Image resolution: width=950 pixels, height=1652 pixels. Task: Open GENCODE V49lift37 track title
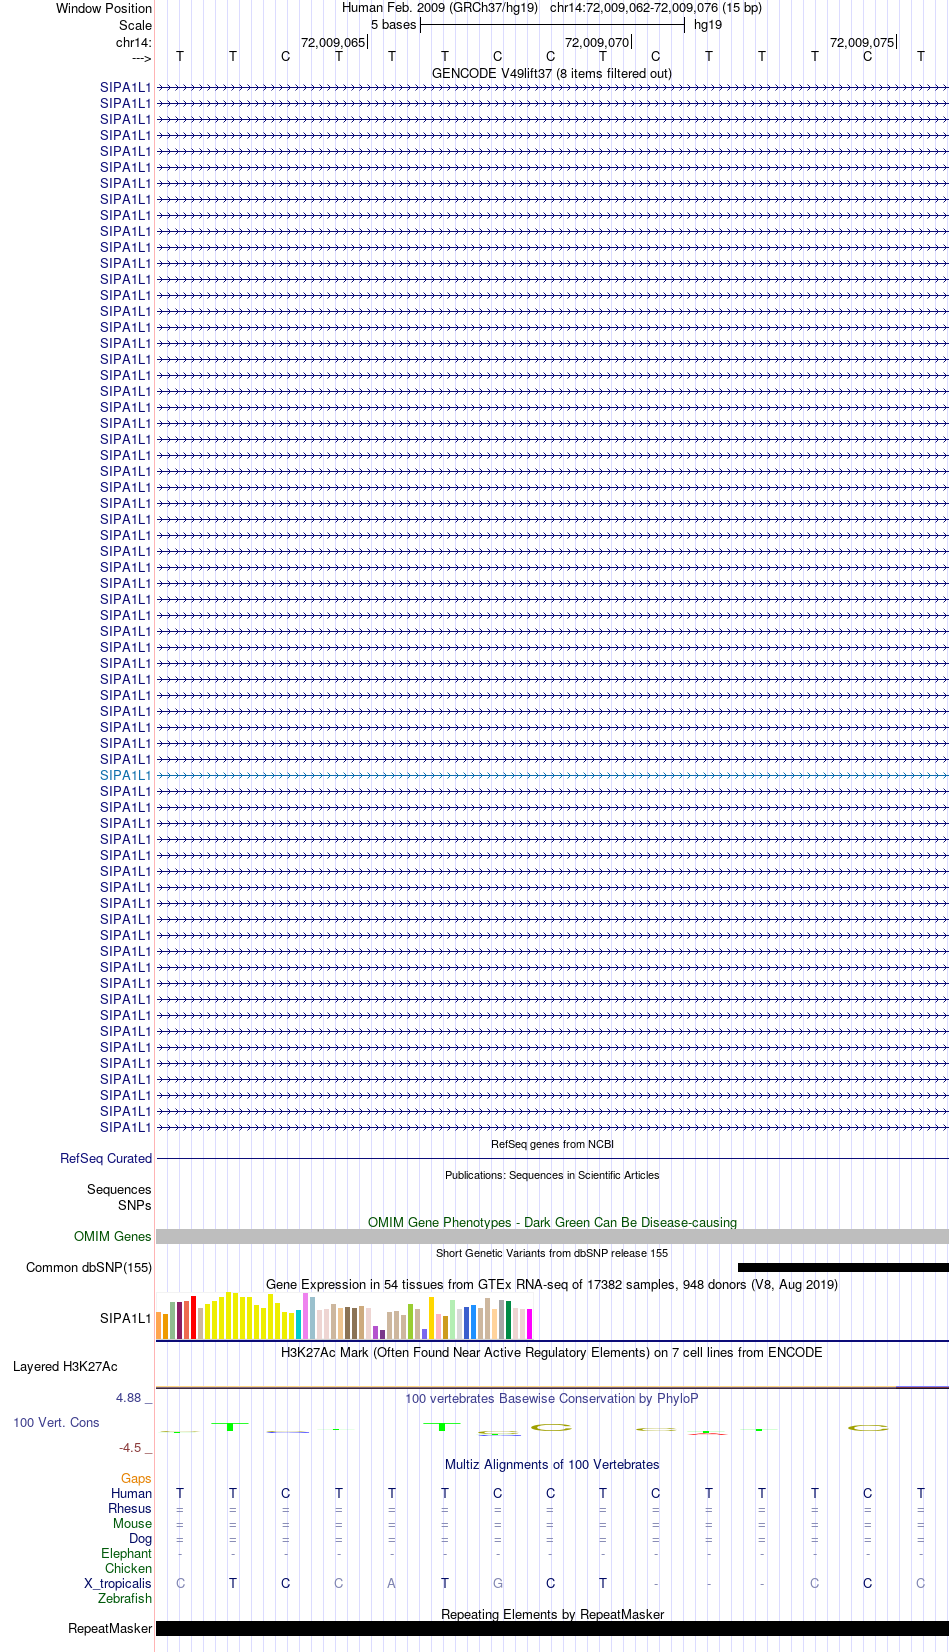pyautogui.click(x=552, y=73)
